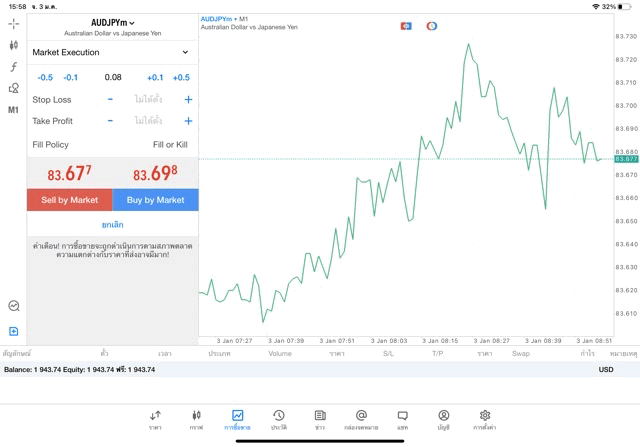
Task: Decrease volume by -0.5
Action: click(x=45, y=78)
